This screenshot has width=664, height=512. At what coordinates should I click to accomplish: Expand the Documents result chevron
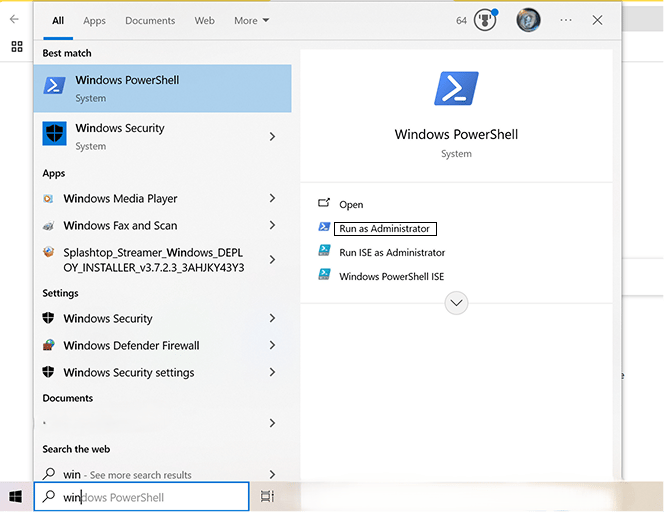pyautogui.click(x=272, y=423)
